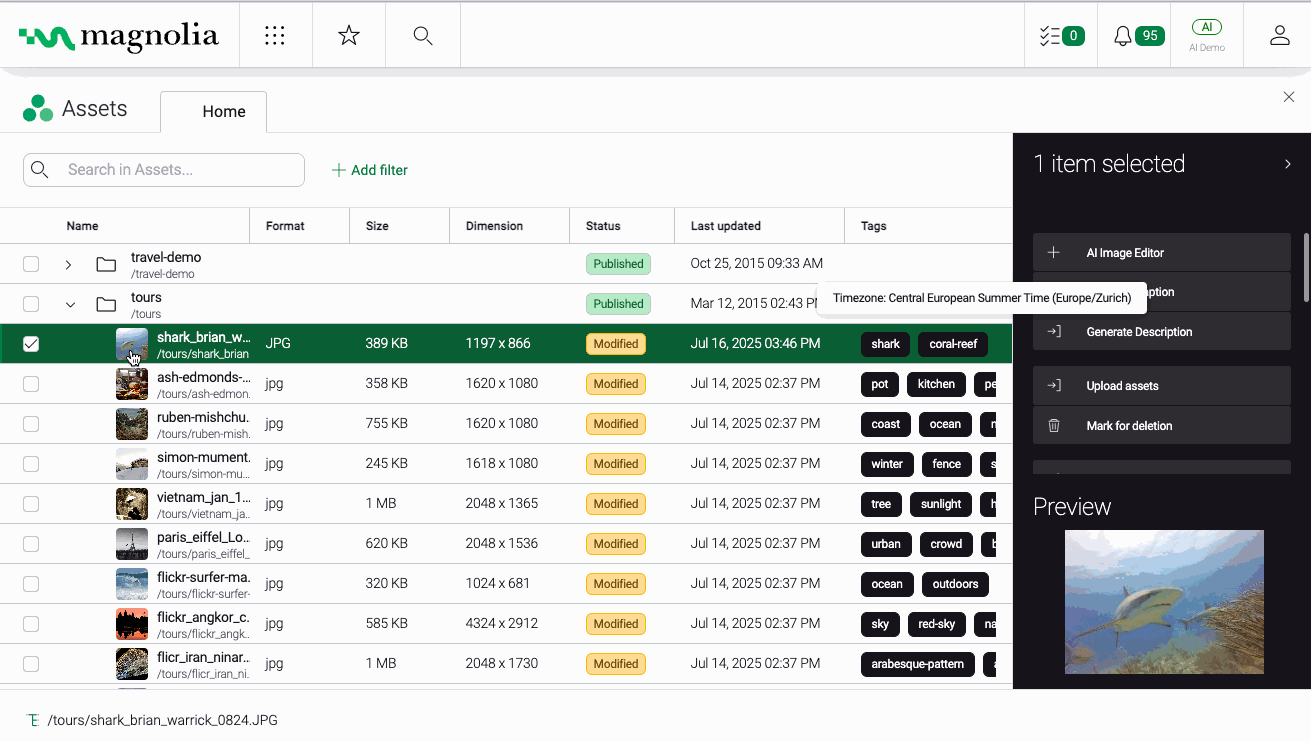Image resolution: width=1311 pixels, height=741 pixels.
Task: Open notifications bell with 95 badge
Action: 1138,36
